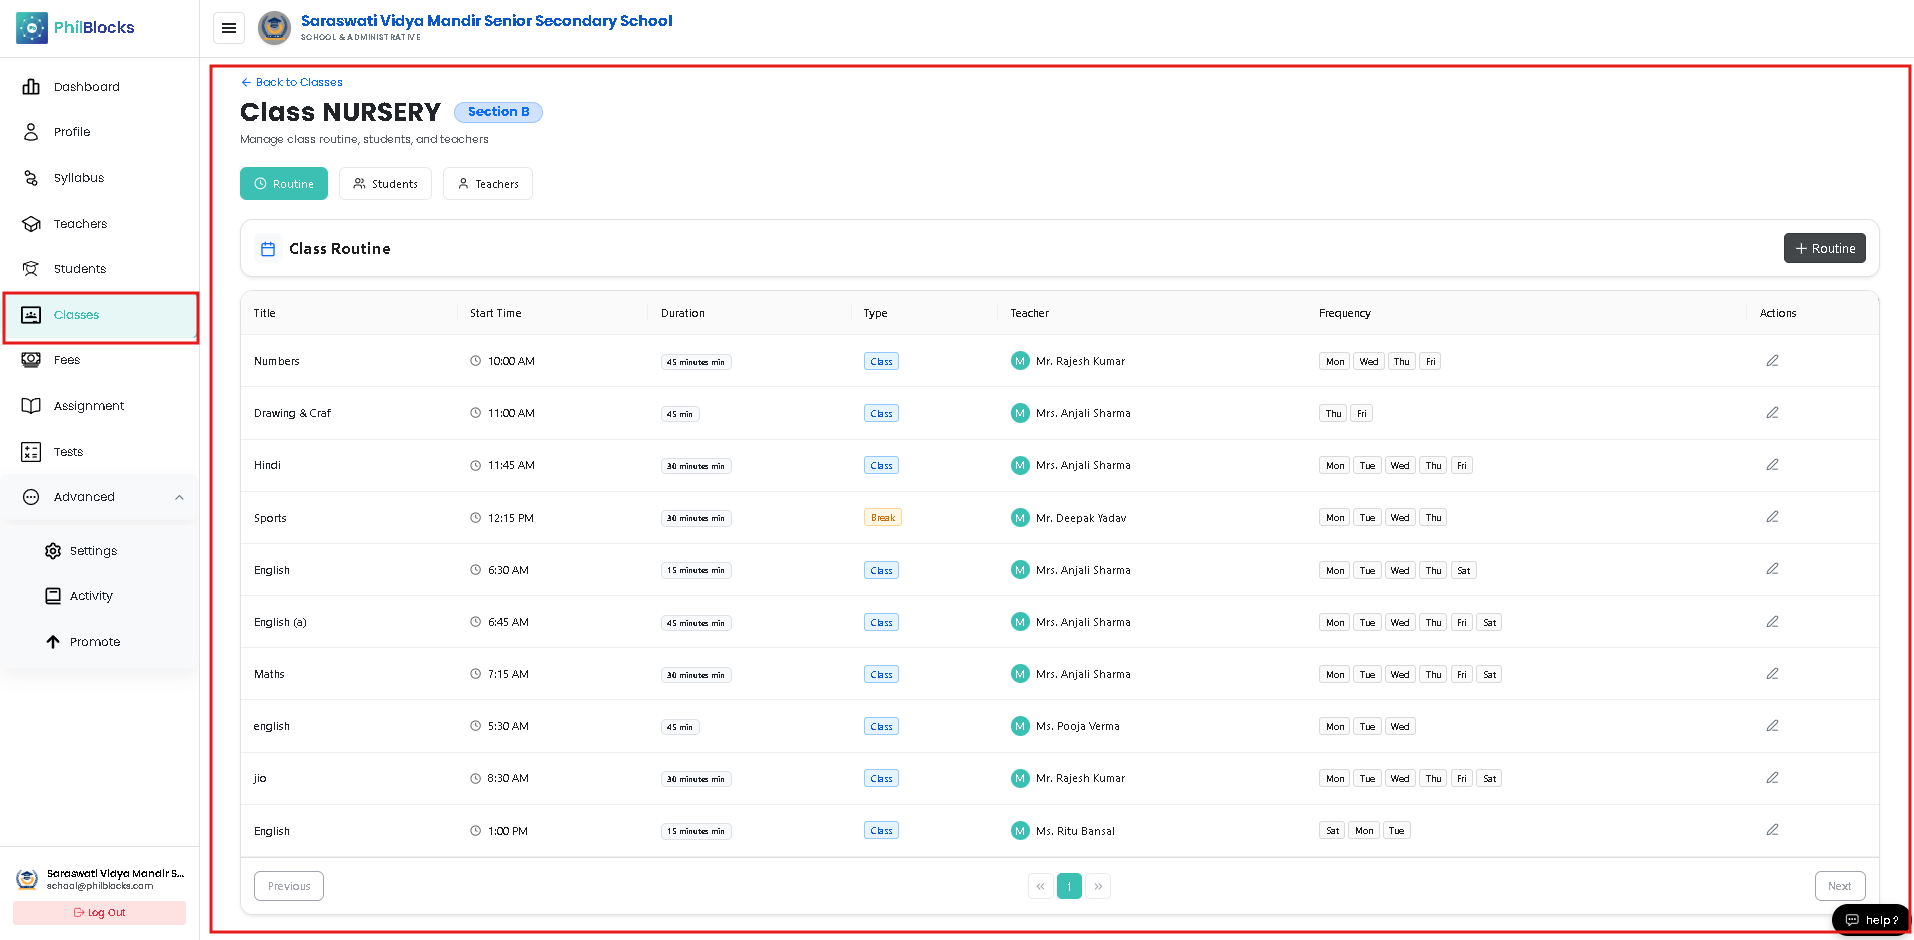The width and height of the screenshot is (1914, 940).
Task: Log Out of the account
Action: [99, 913]
